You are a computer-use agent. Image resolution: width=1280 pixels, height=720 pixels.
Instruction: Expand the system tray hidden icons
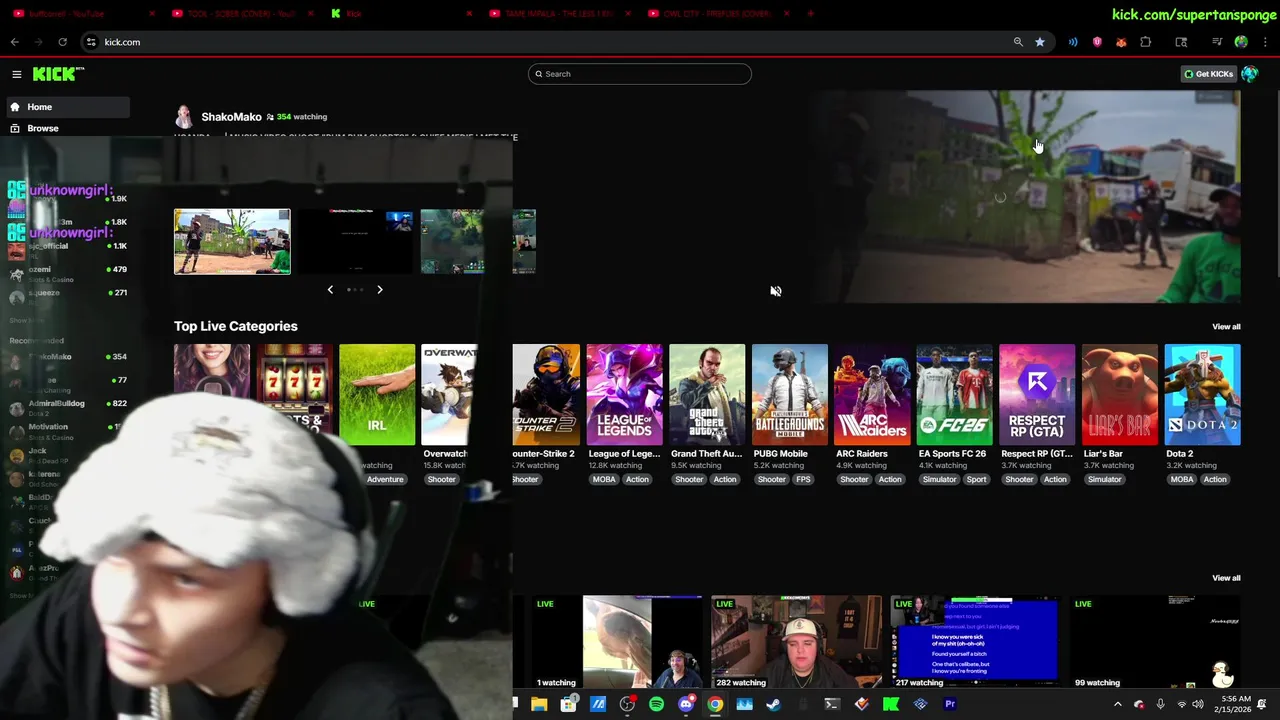pyautogui.click(x=1118, y=704)
